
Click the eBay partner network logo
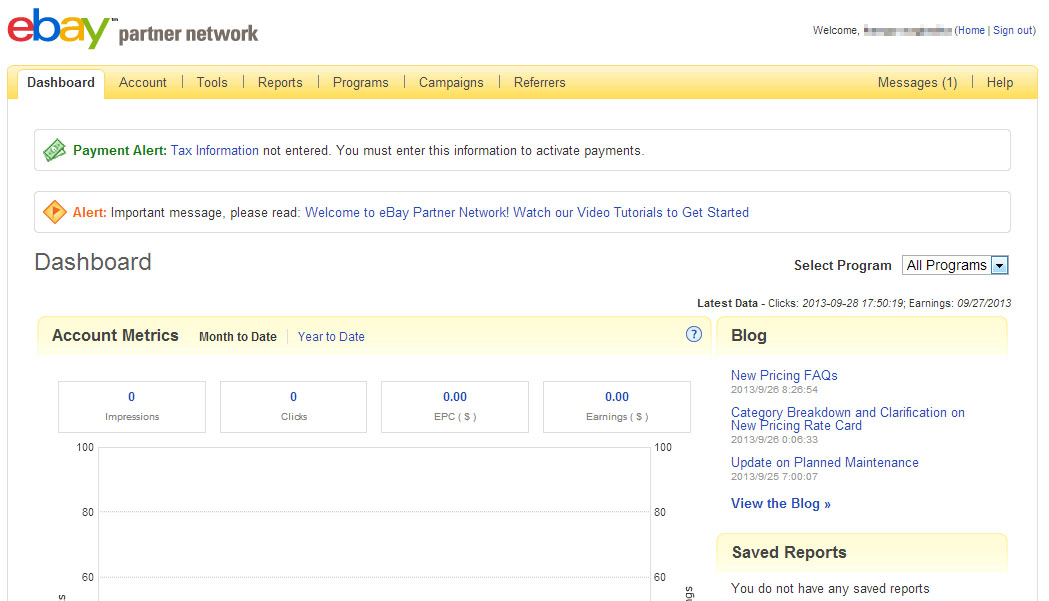pyautogui.click(x=132, y=29)
